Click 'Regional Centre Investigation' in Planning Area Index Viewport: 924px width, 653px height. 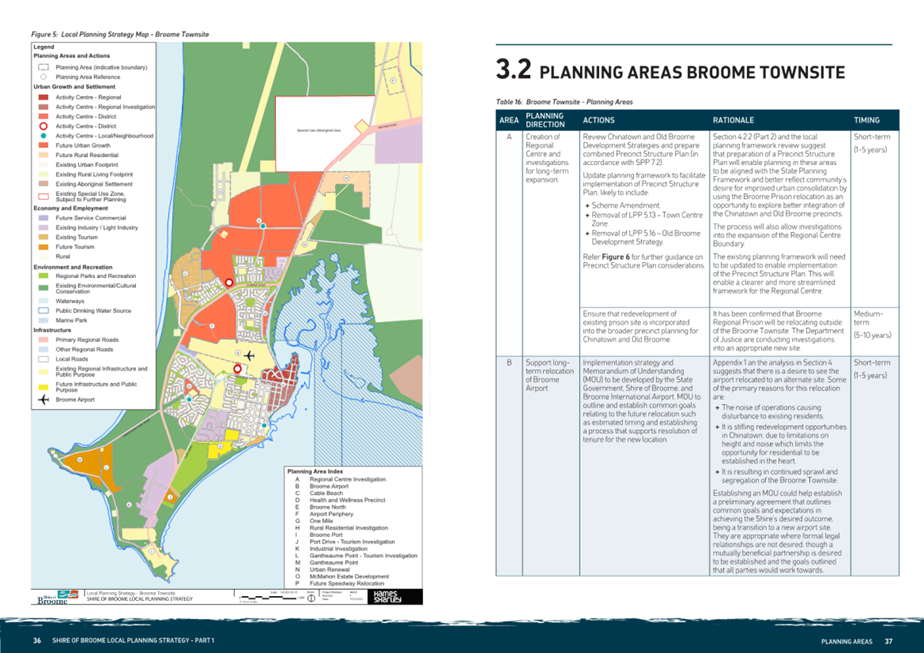click(x=348, y=479)
